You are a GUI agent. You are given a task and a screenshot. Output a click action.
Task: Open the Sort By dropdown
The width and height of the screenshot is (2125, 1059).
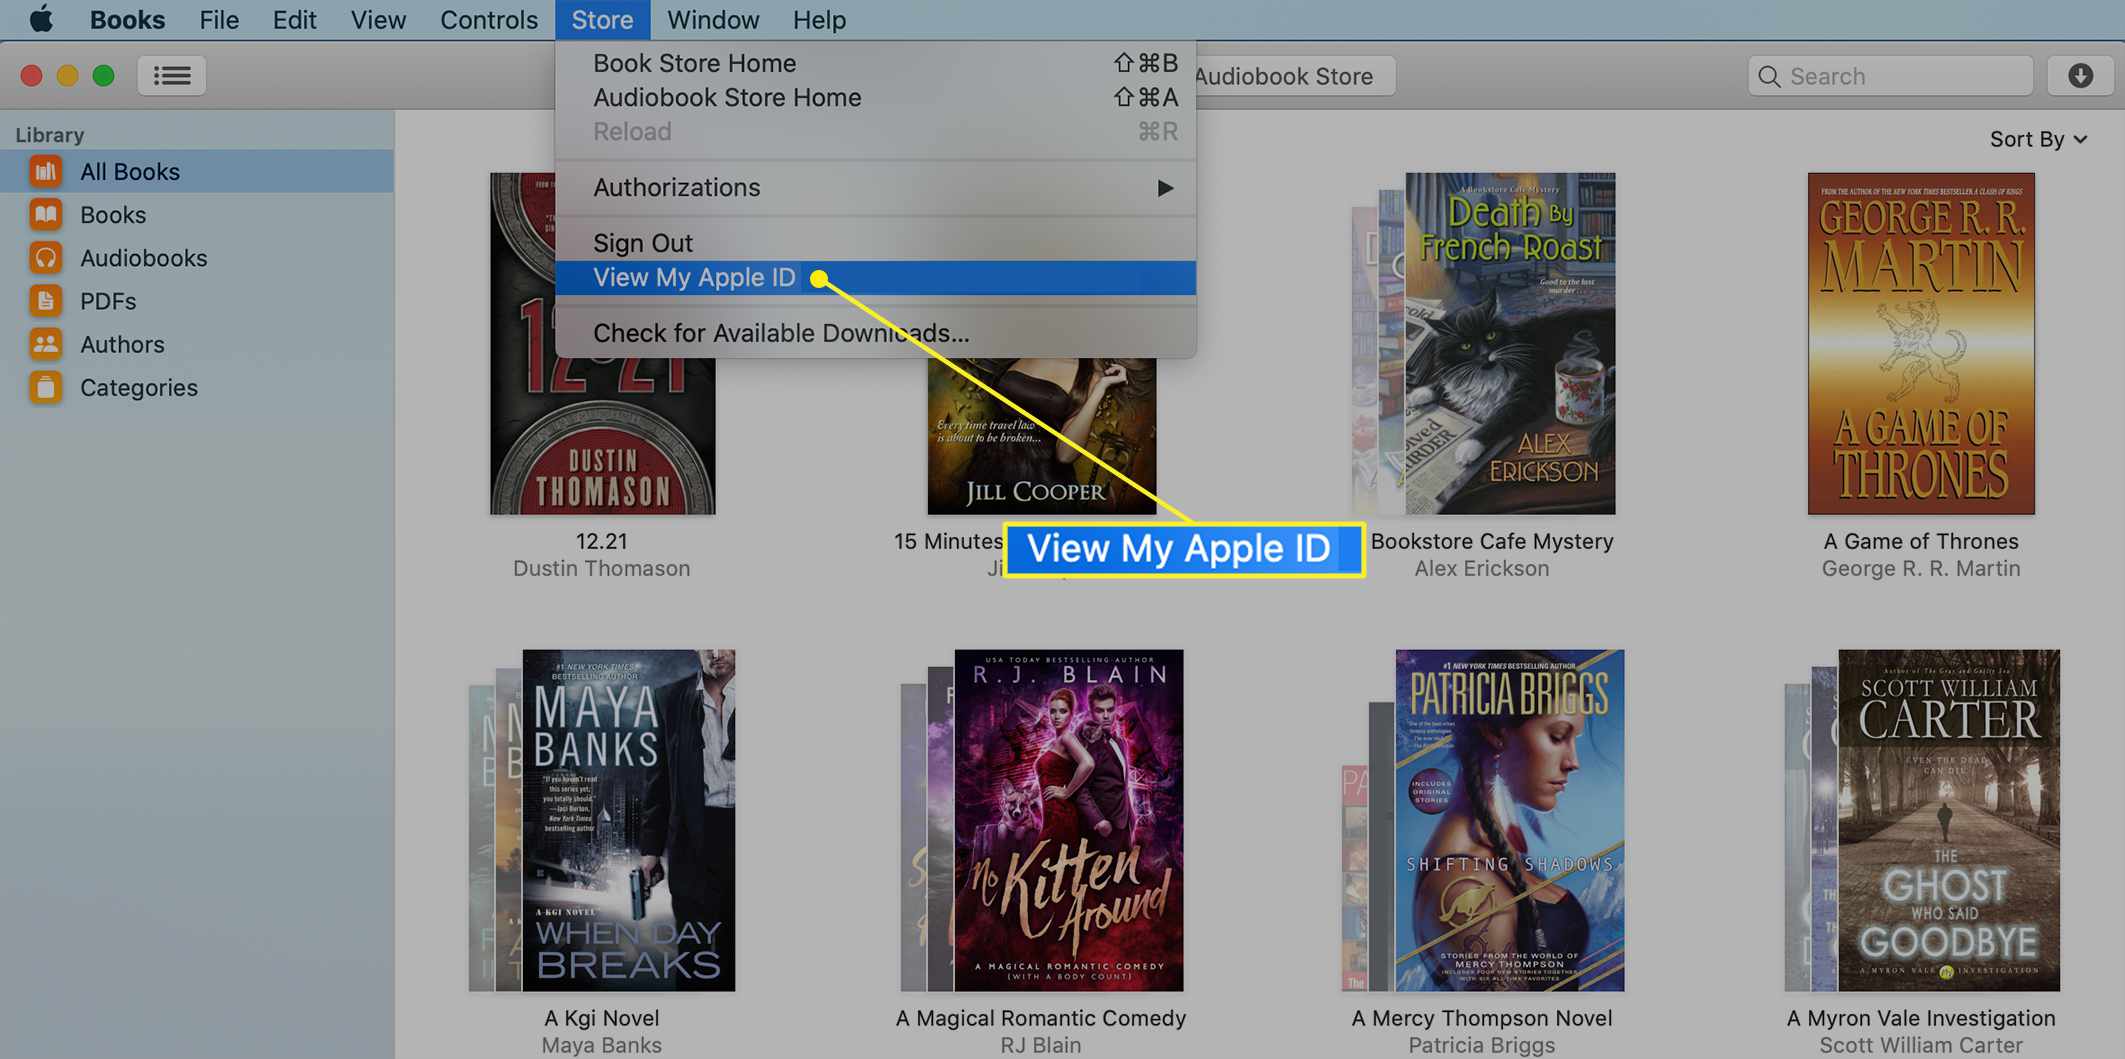click(x=2038, y=139)
